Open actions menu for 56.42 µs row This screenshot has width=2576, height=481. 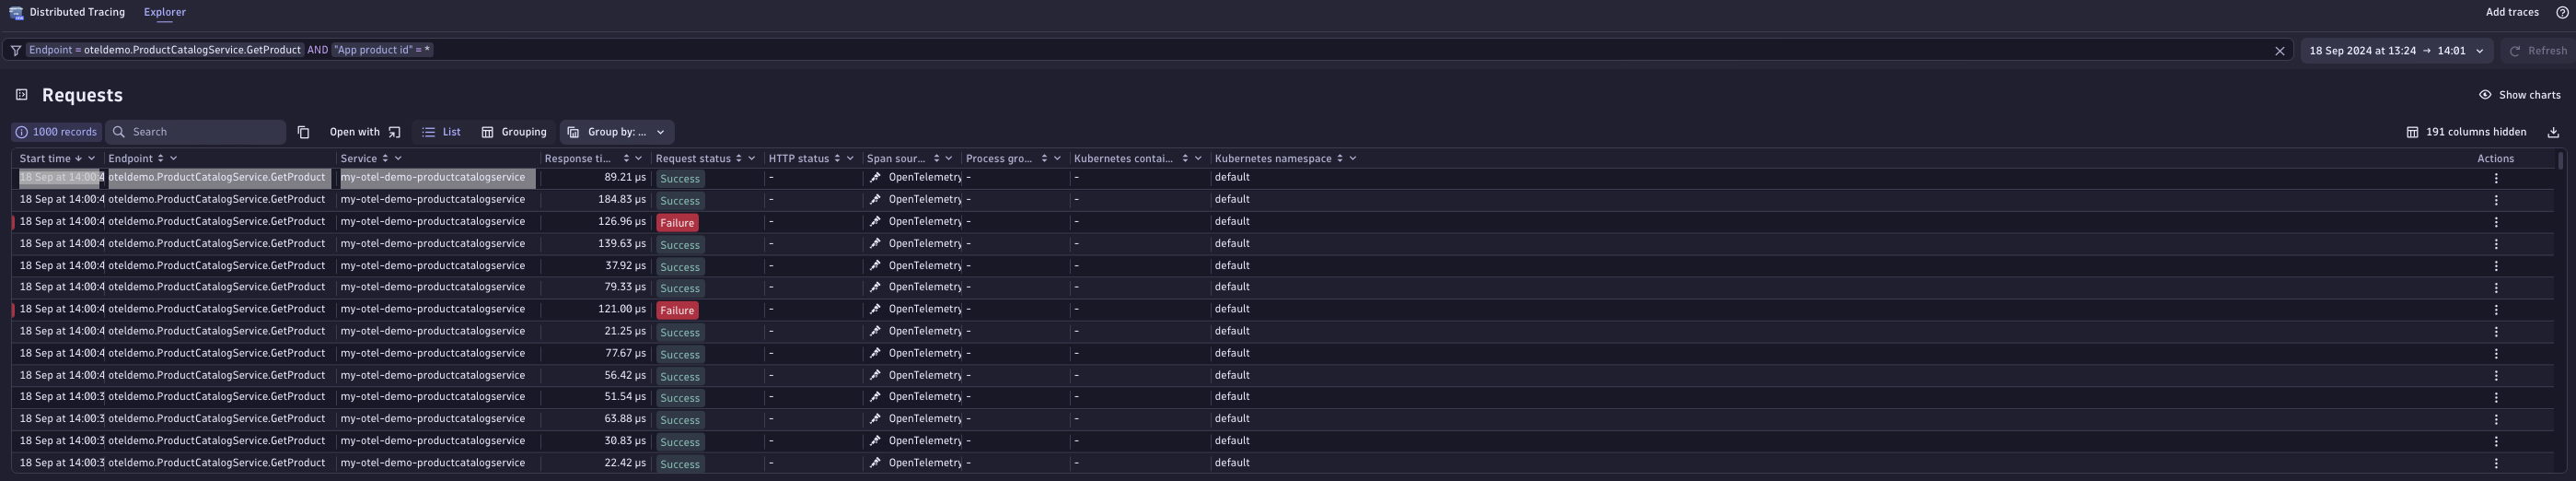(x=2495, y=376)
